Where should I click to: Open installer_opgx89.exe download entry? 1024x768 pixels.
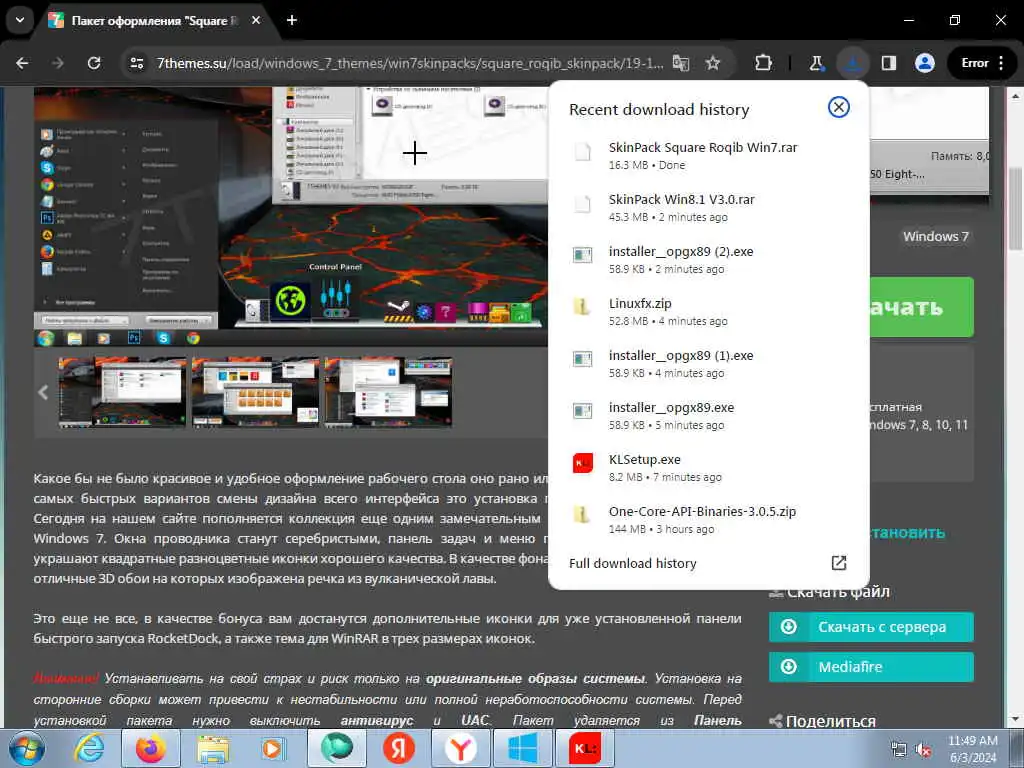709,415
